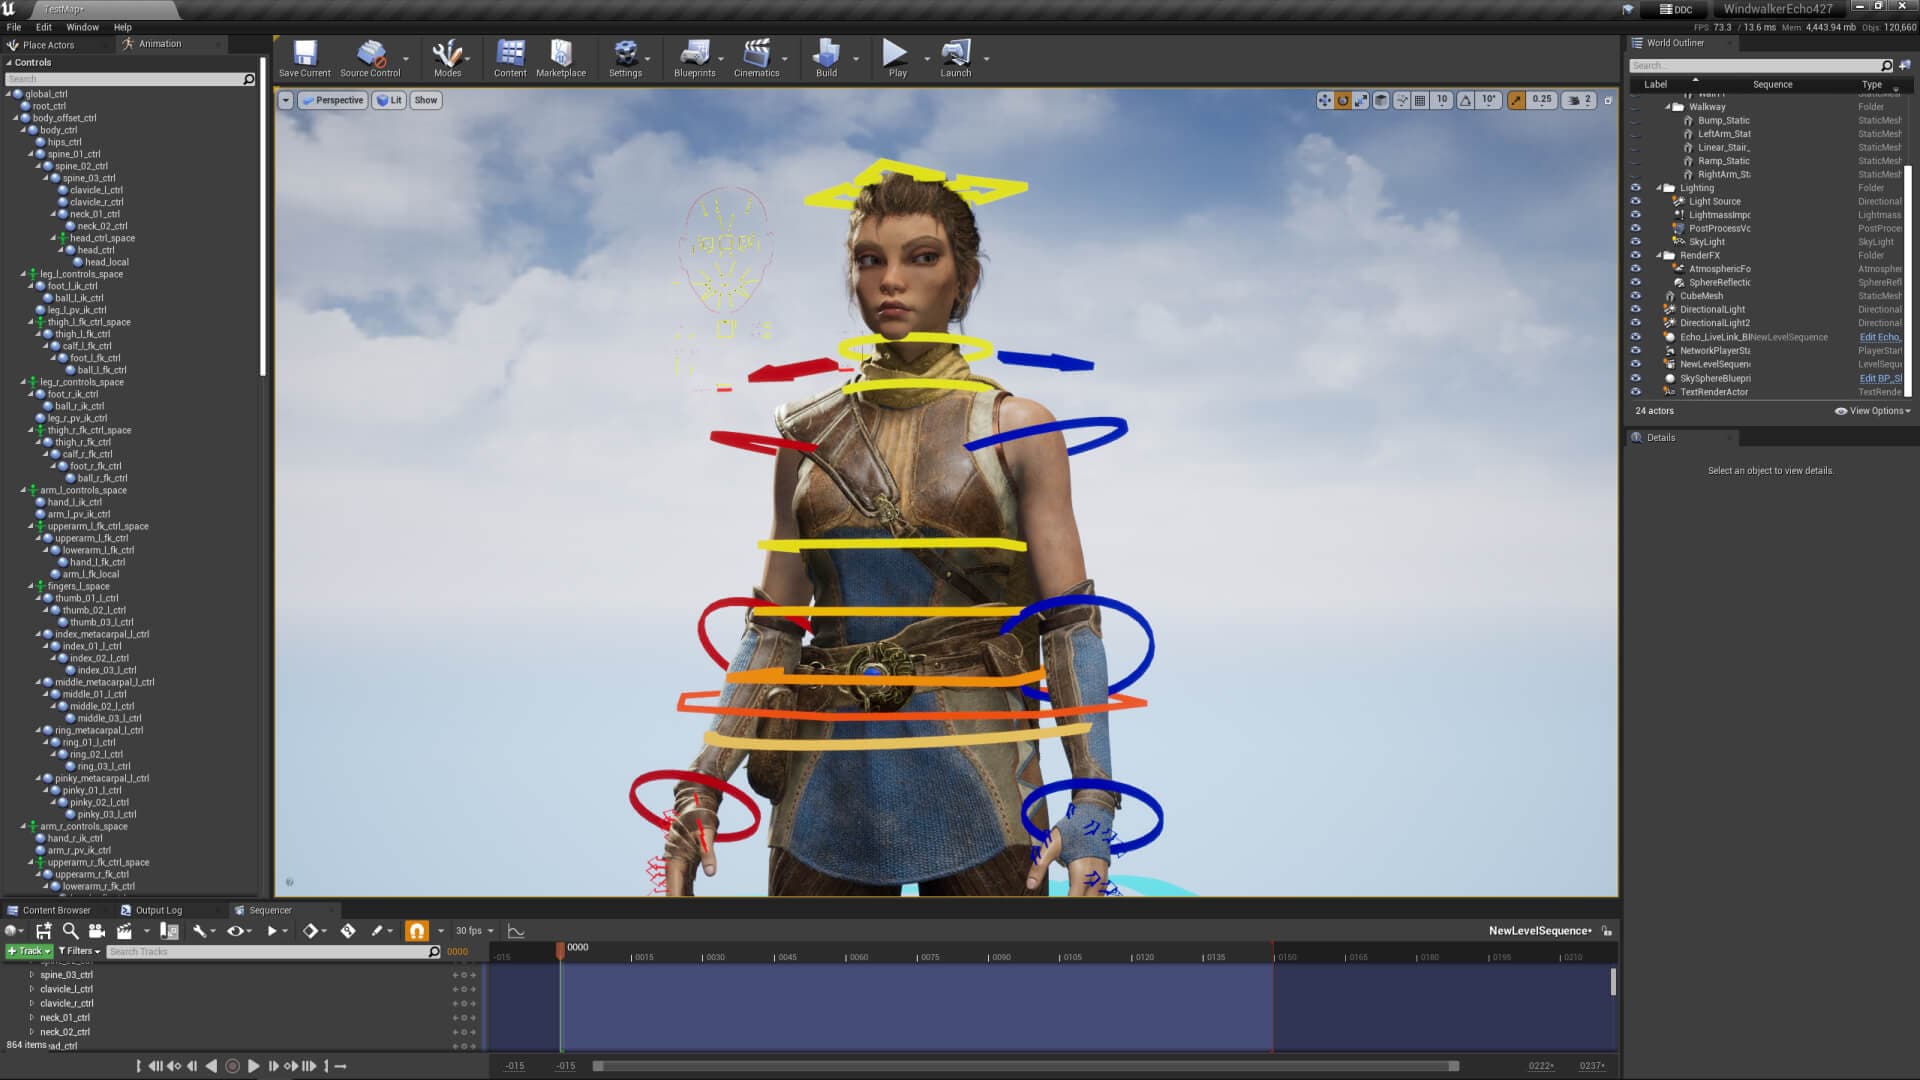This screenshot has height=1080, width=1920.
Task: Open the 30 fps frame rate dropdown
Action: pos(471,930)
